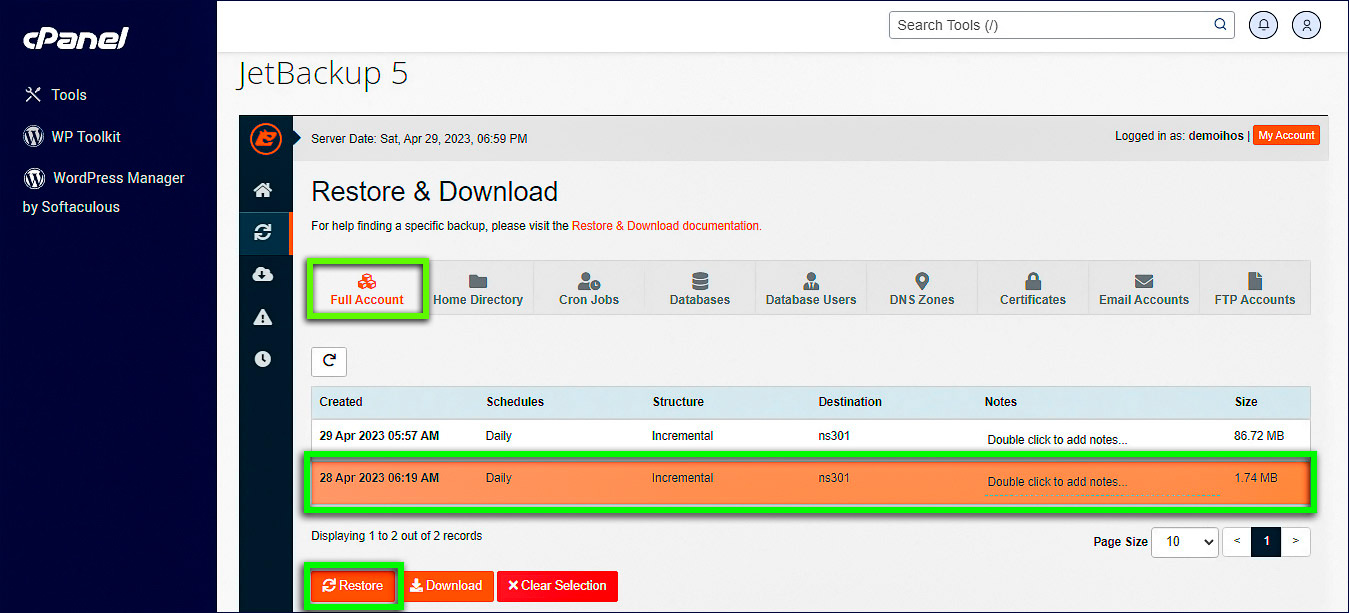Image resolution: width=1349 pixels, height=613 pixels.
Task: Click the refresh backups list button
Action: click(x=329, y=361)
